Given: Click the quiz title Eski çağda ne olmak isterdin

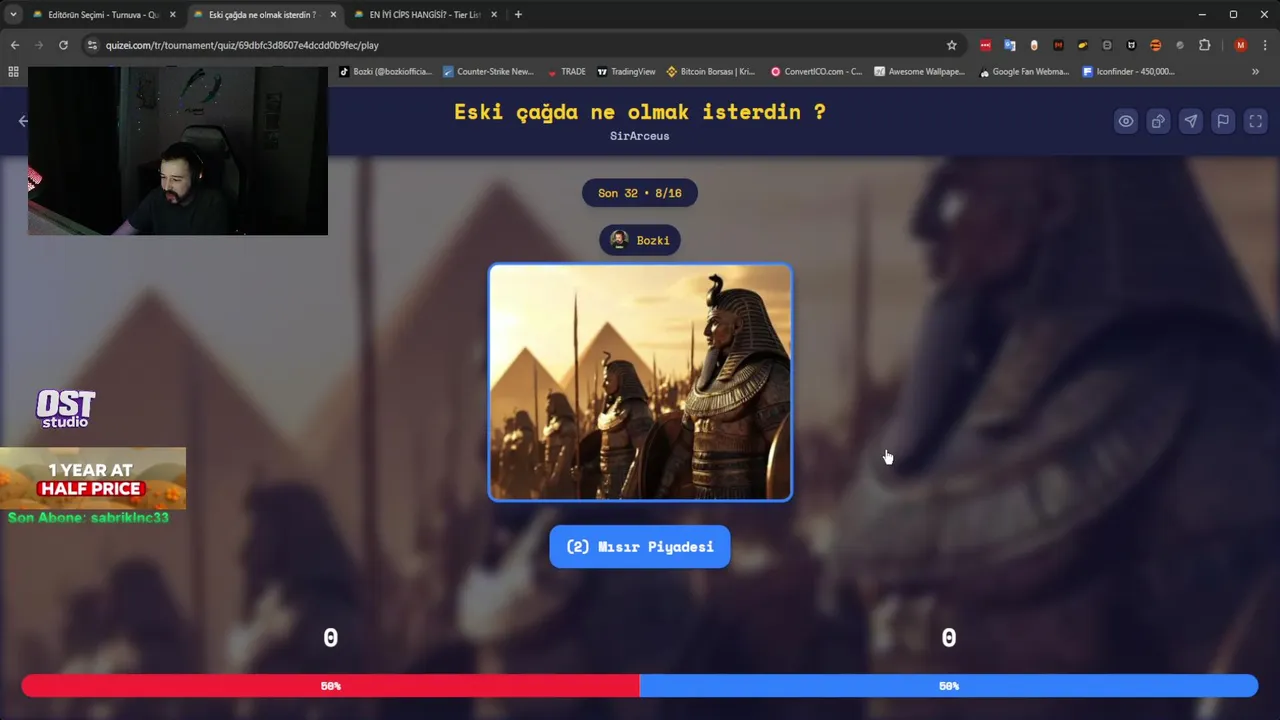Looking at the screenshot, I should 640,112.
